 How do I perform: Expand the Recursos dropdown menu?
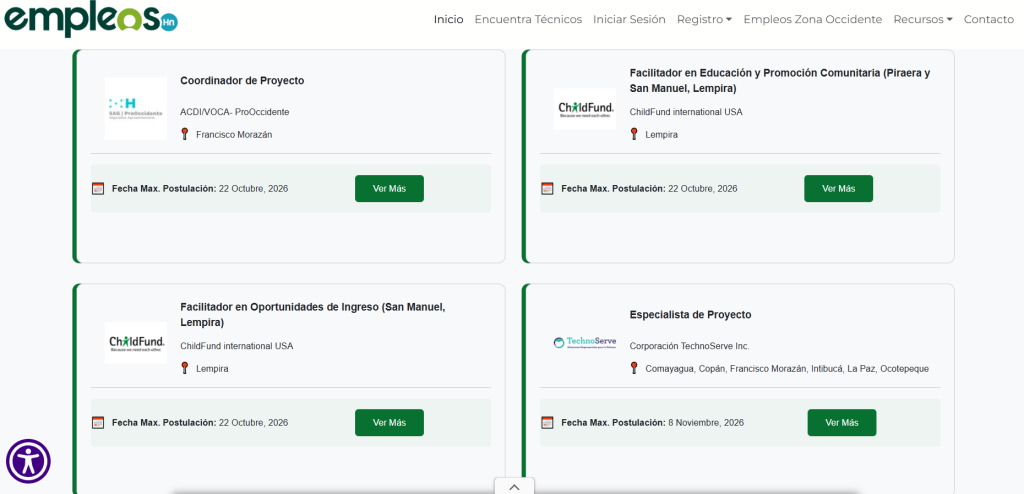[x=923, y=20]
